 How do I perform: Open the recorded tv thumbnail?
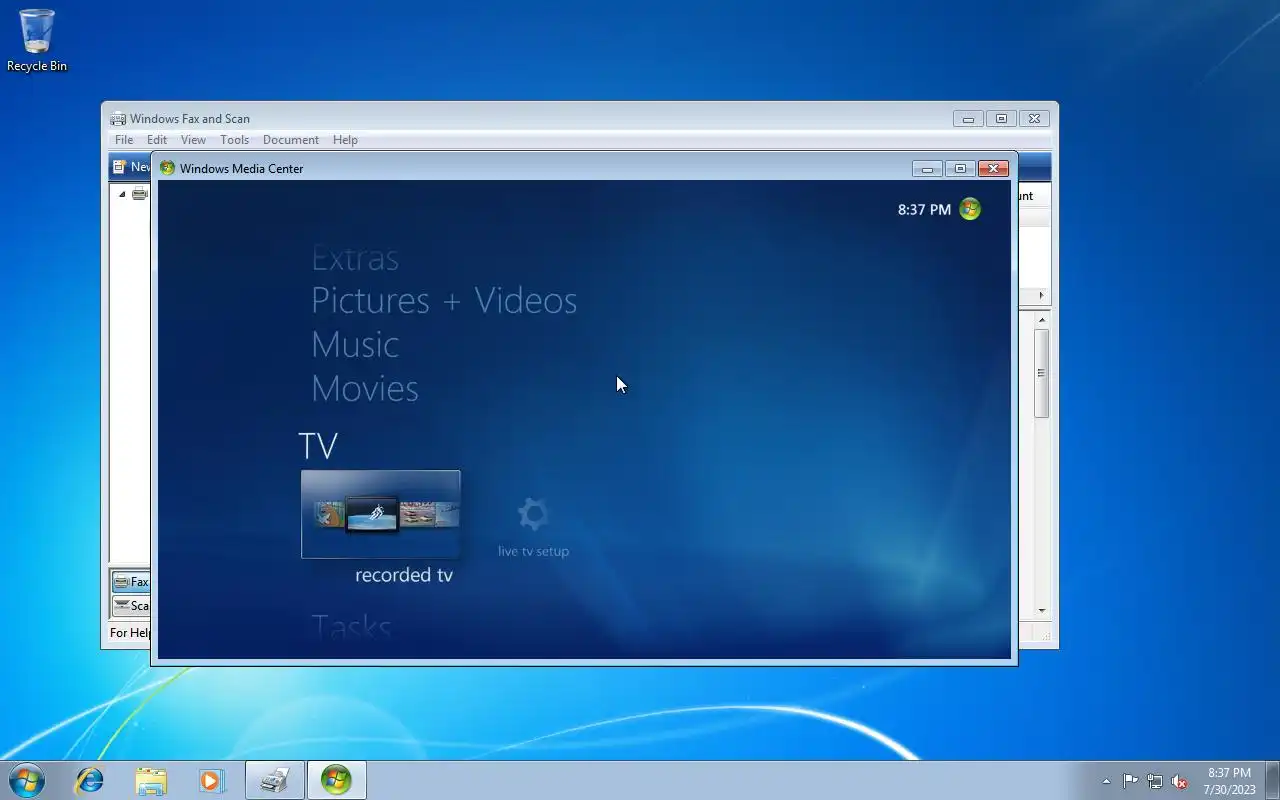(x=381, y=514)
